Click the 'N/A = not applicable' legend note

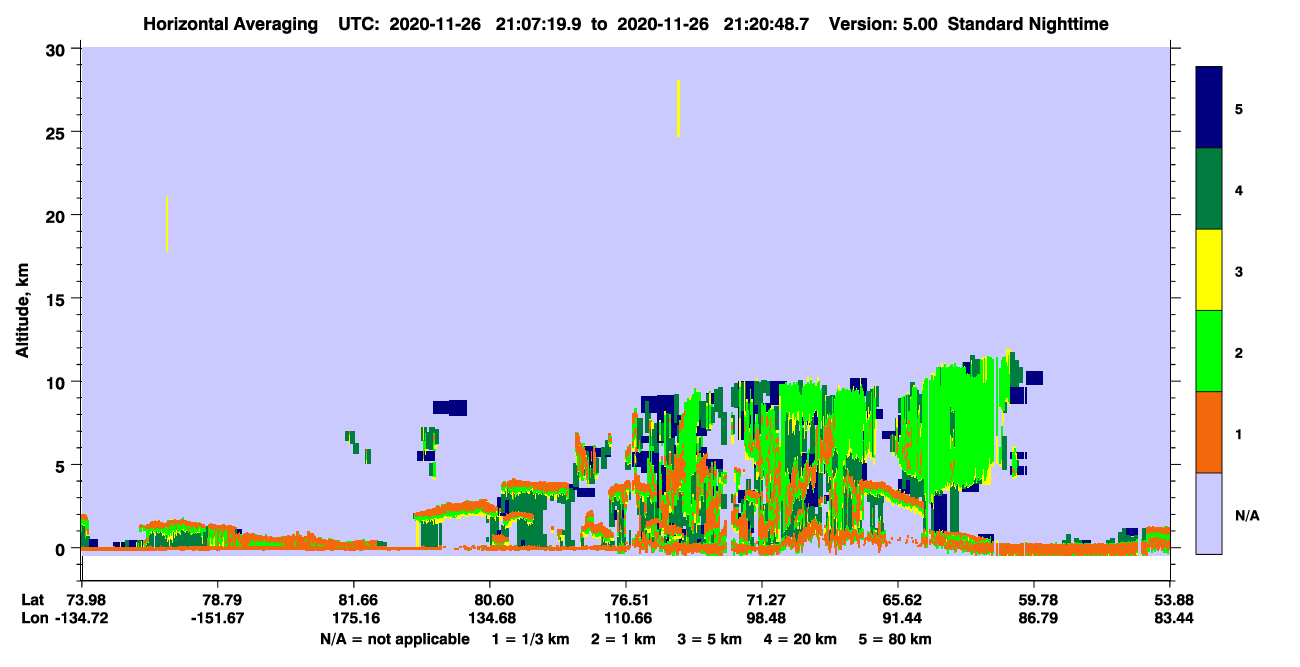coord(394,639)
